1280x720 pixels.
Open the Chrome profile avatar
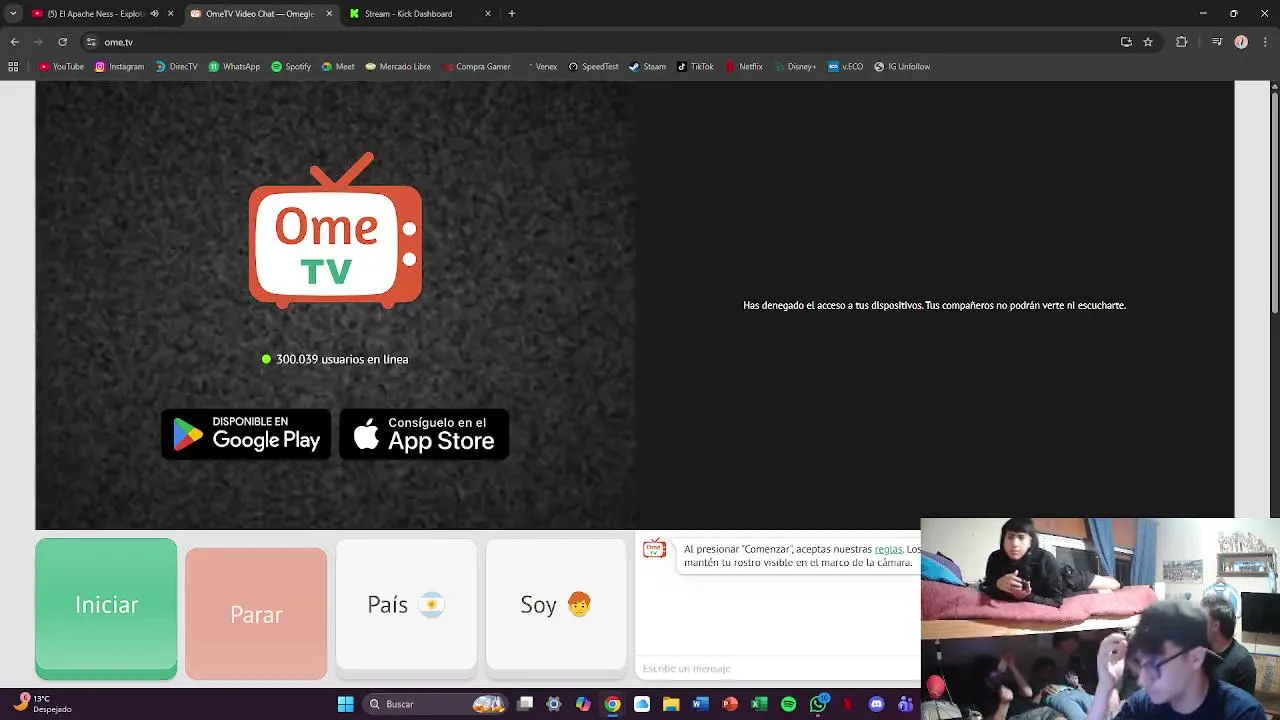coord(1241,42)
